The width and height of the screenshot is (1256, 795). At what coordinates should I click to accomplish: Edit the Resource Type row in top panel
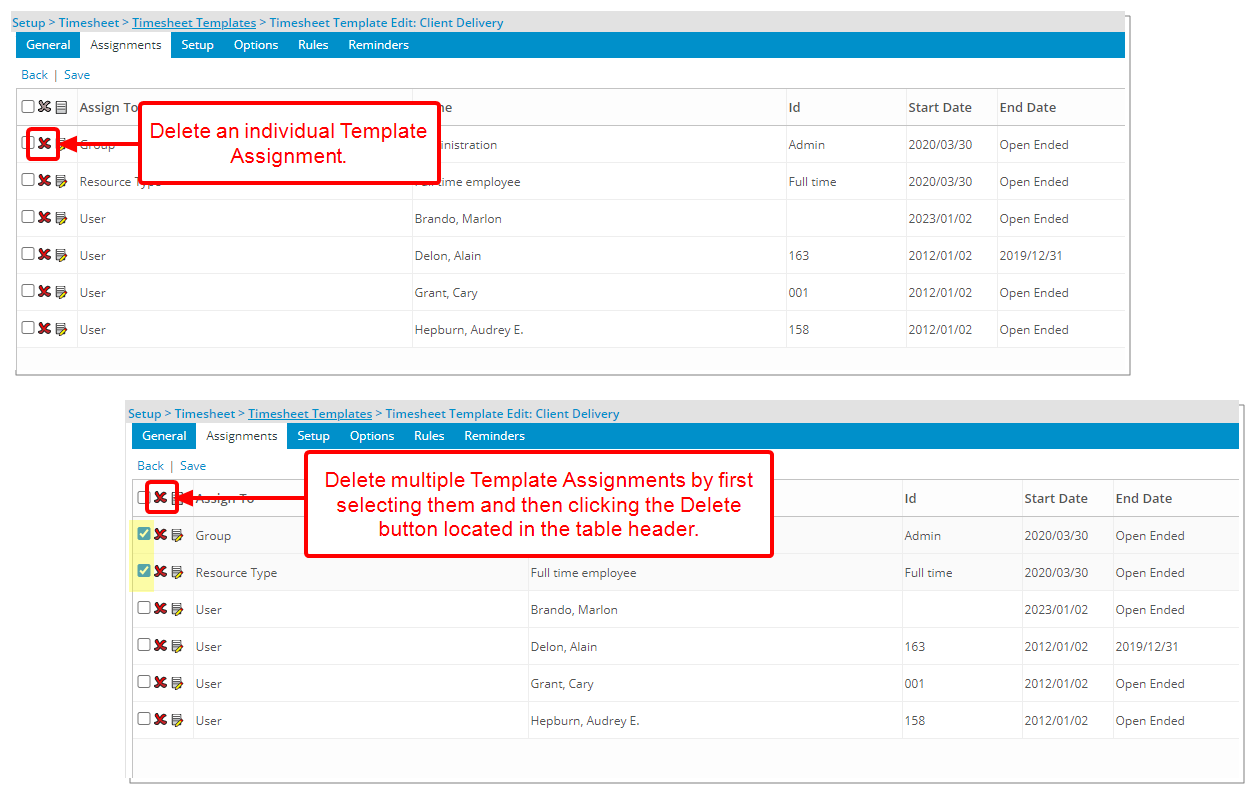(61, 182)
